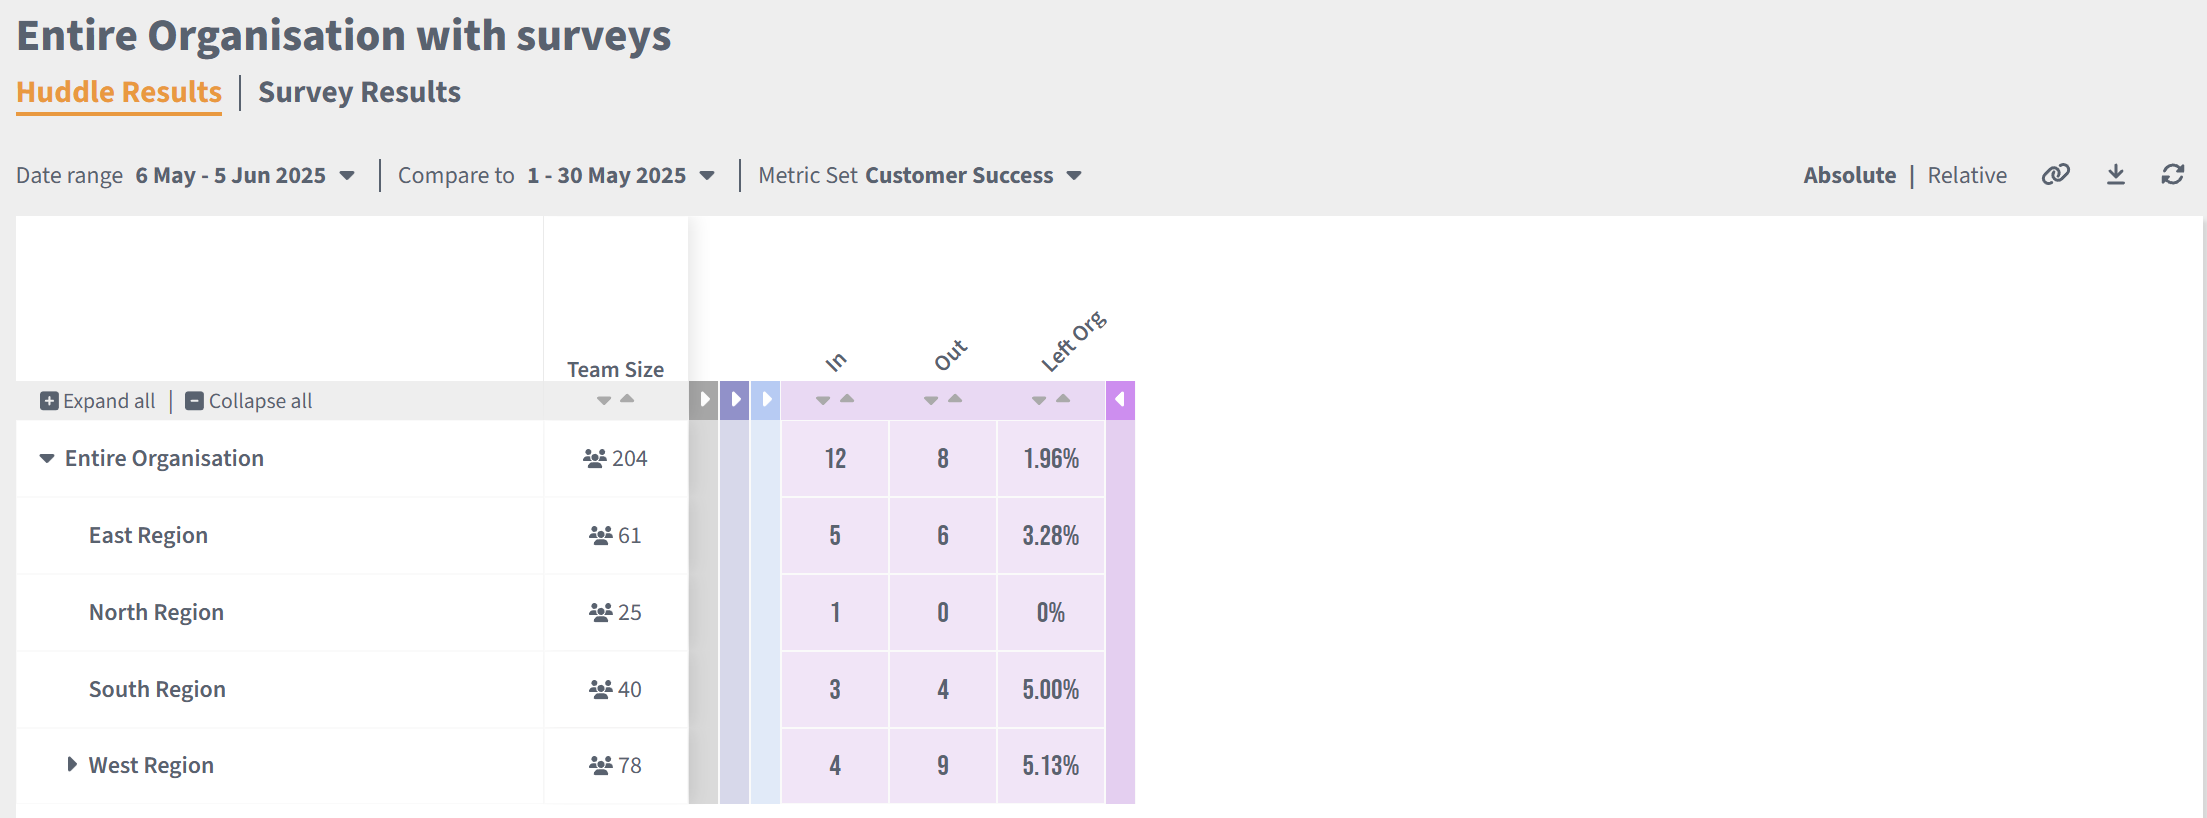Expand the dark purple collapsed column

point(735,400)
